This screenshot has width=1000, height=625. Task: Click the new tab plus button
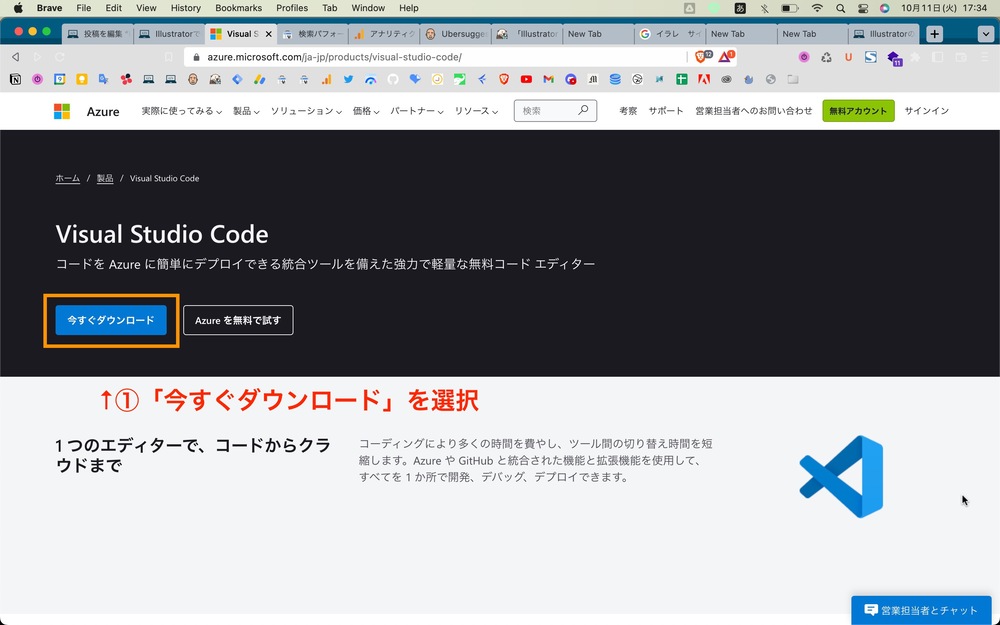point(934,34)
